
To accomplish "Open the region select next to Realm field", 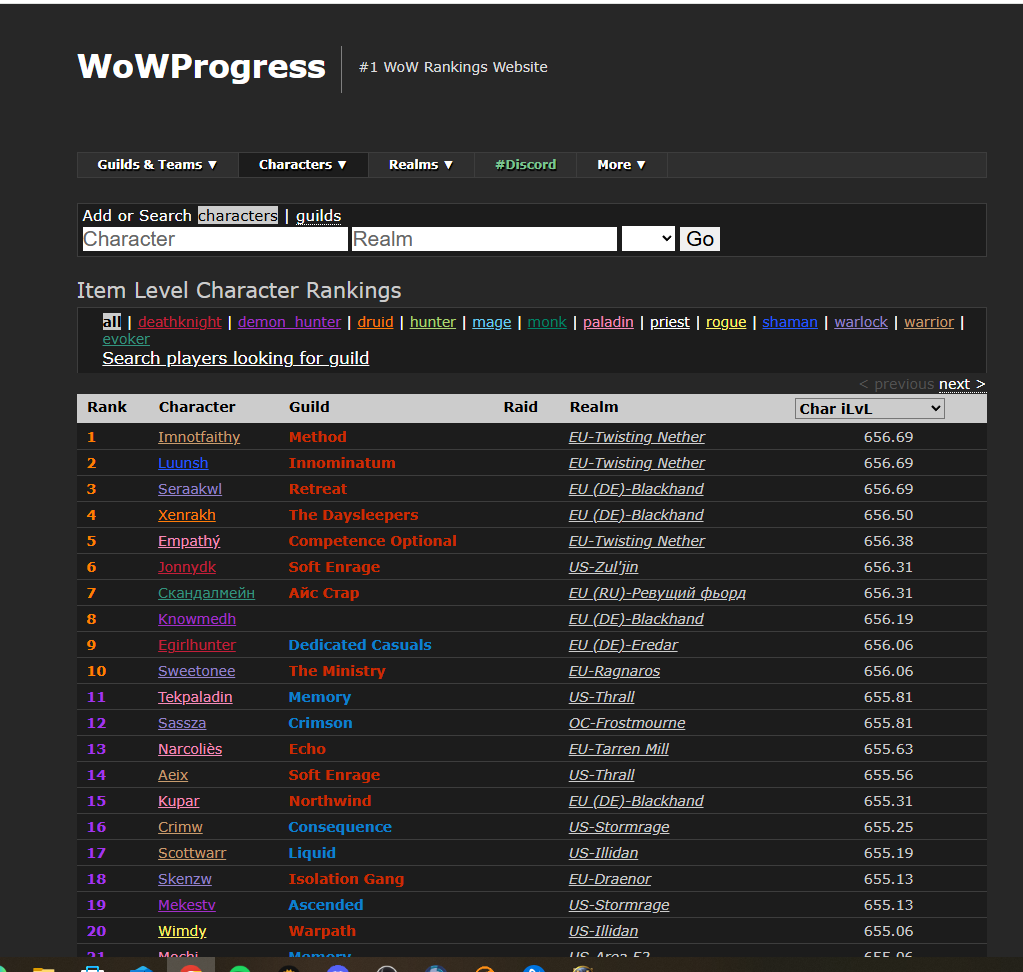I will [x=648, y=239].
